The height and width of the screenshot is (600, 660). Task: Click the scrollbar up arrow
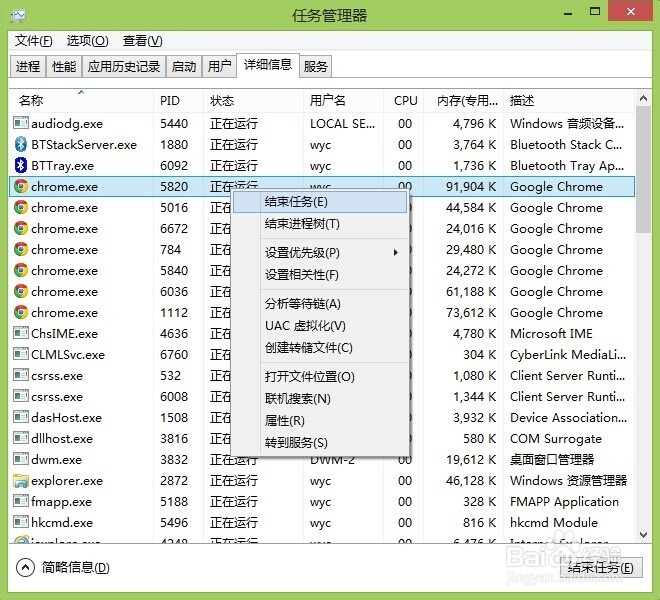pyautogui.click(x=643, y=99)
